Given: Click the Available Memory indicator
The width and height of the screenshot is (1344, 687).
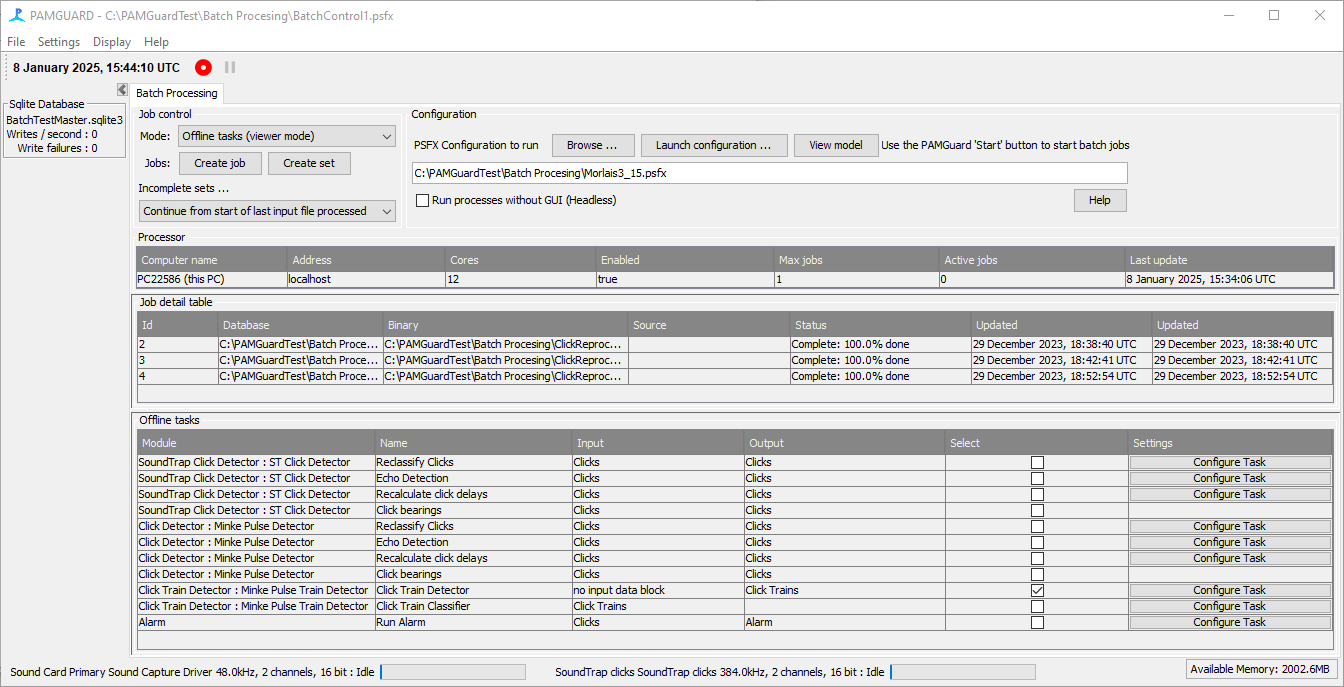Looking at the screenshot, I should coord(1260,669).
